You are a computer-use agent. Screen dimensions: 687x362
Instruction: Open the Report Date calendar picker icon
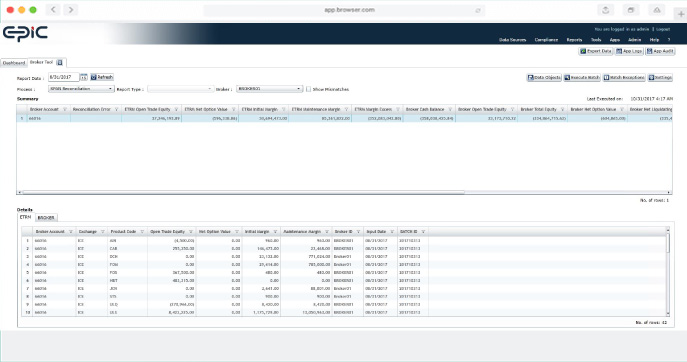pos(84,78)
